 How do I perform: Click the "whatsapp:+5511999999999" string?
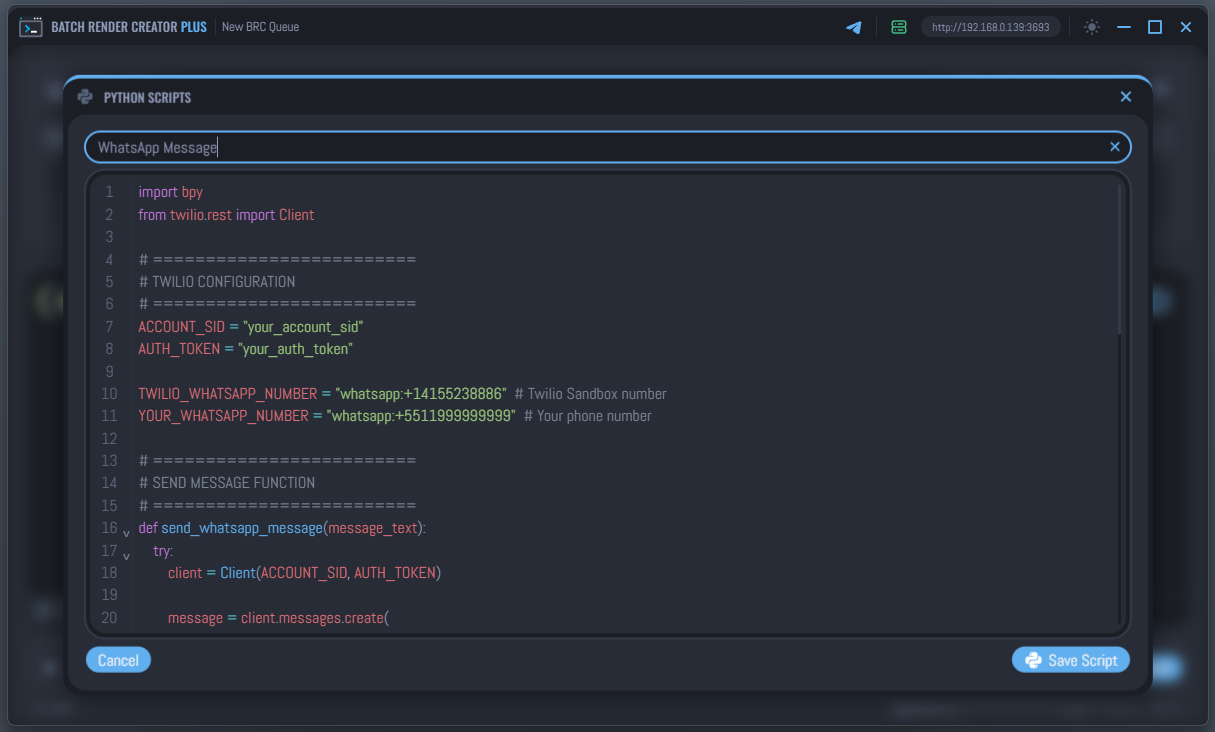tap(421, 416)
